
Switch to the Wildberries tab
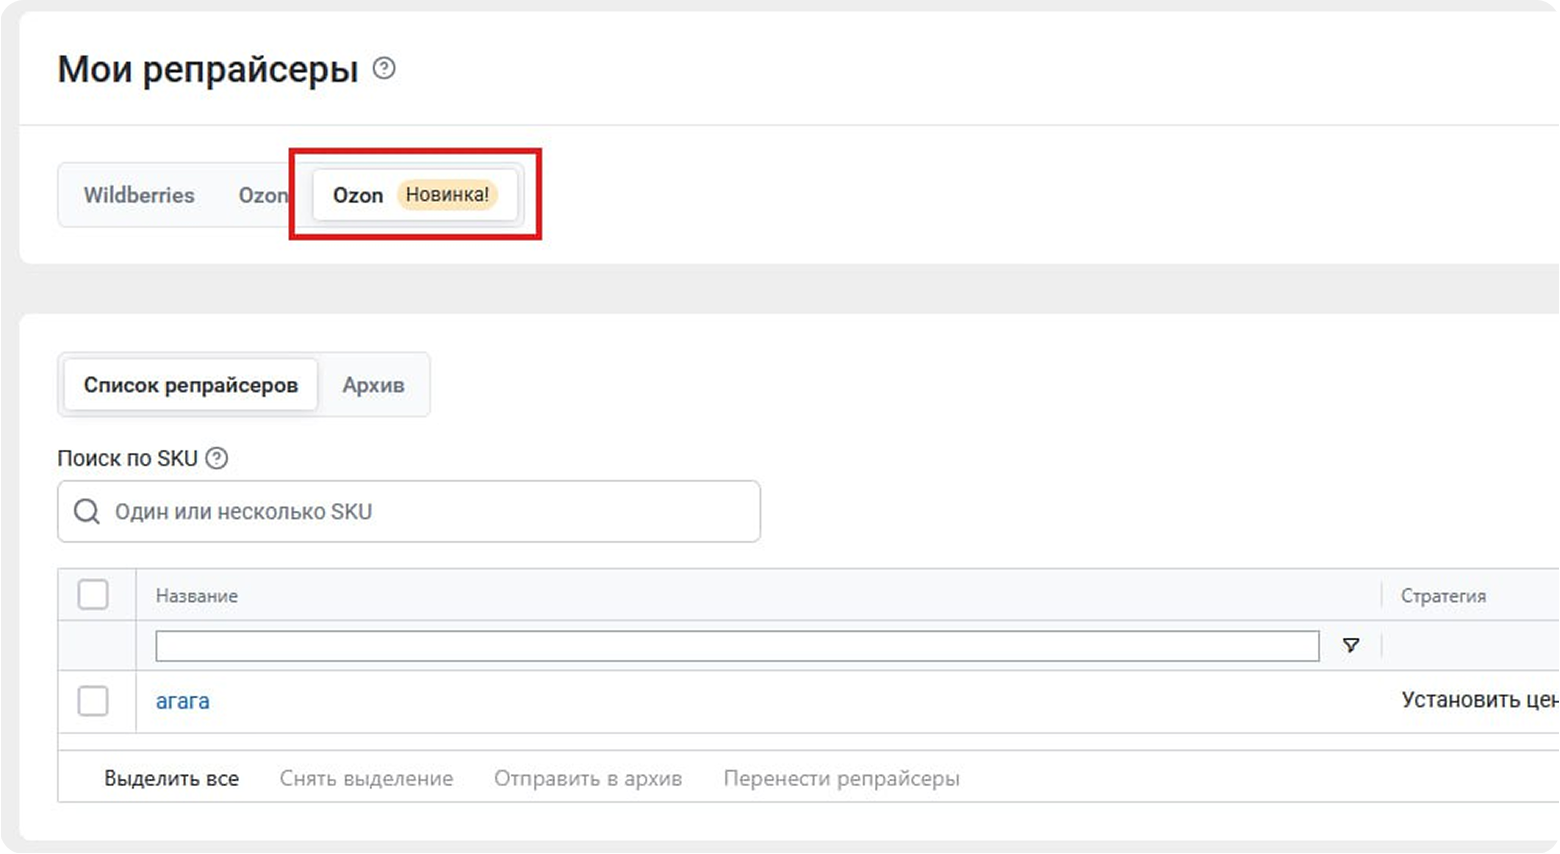139,195
